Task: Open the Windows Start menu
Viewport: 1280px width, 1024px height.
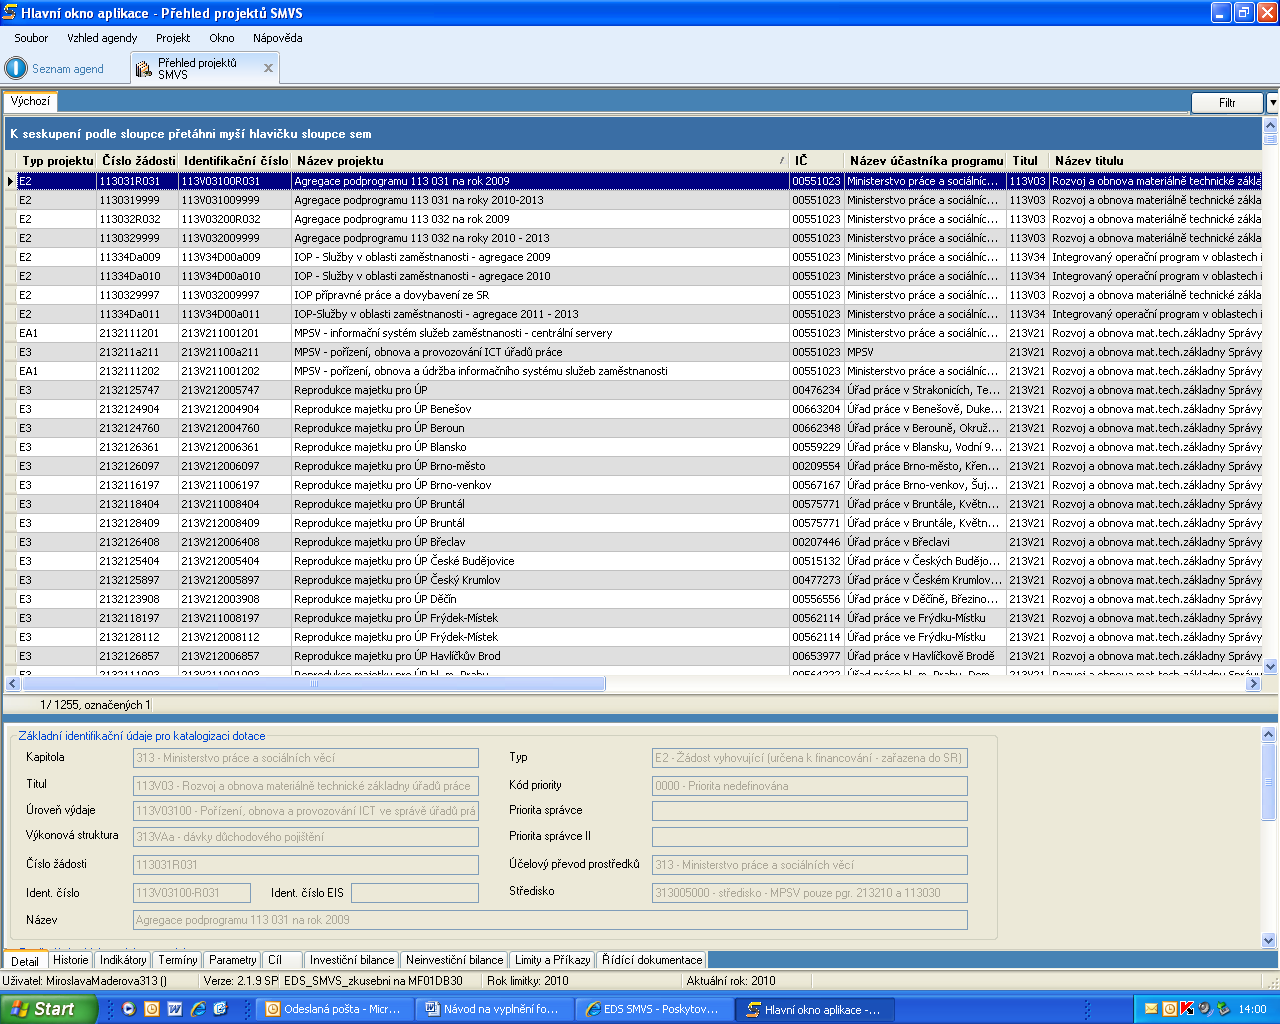Action: pos(49,1009)
